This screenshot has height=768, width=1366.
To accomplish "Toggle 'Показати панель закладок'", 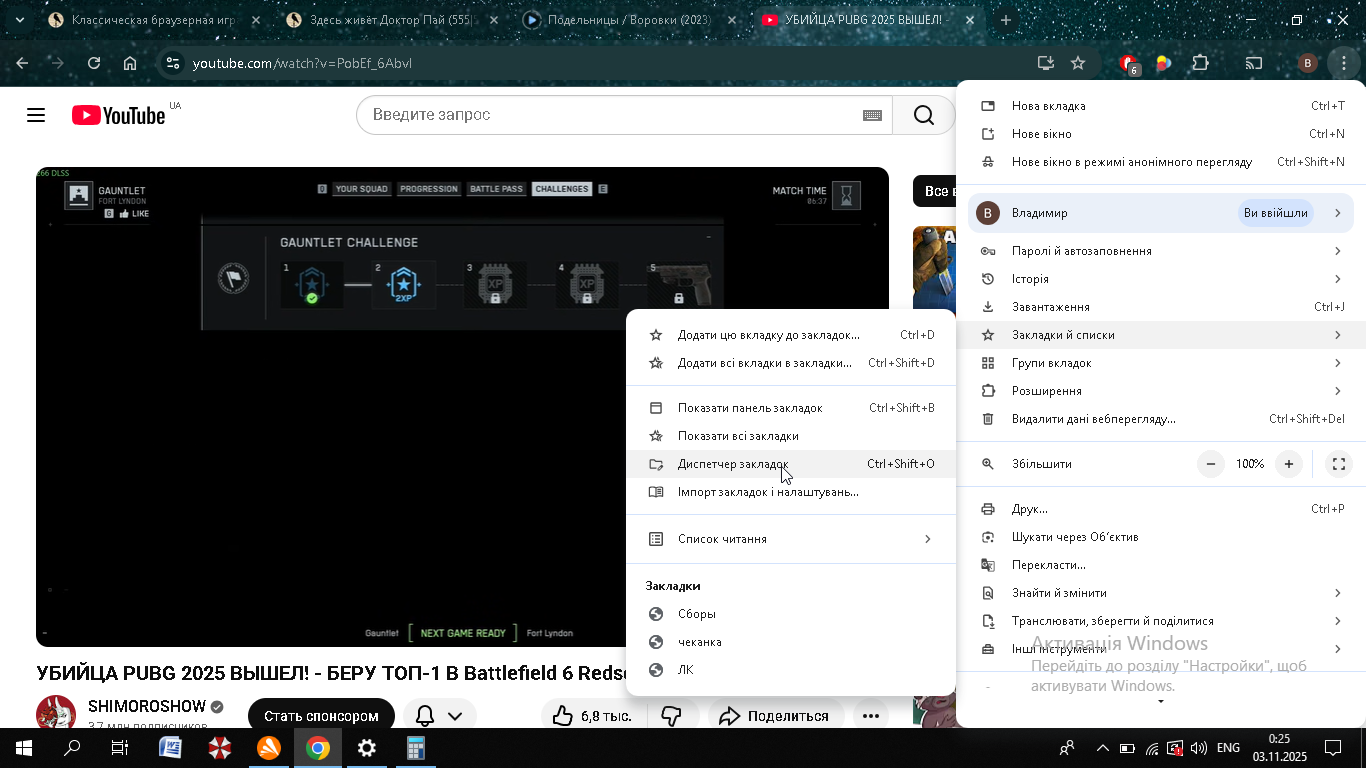I will pyautogui.click(x=791, y=408).
